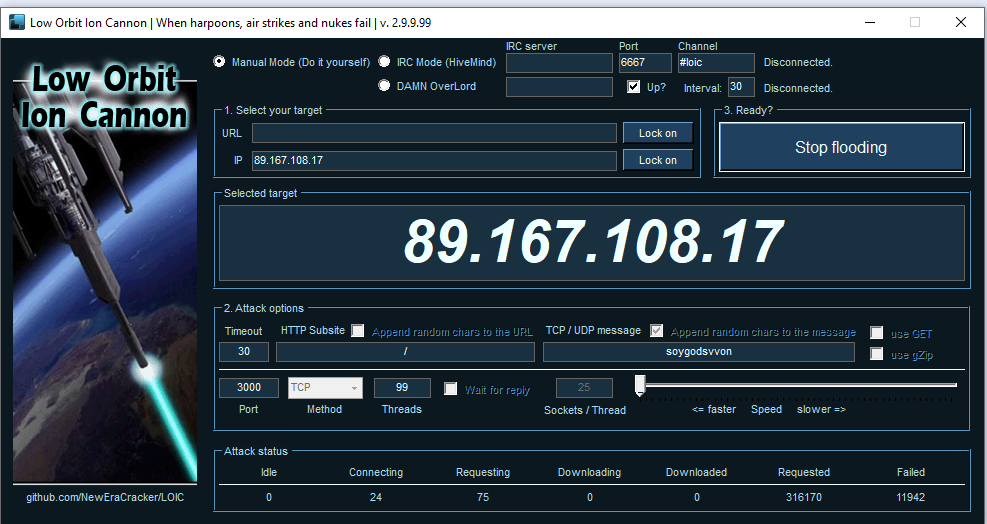Choose IRC Mode (HiveMind) option
The image size is (987, 524).
384,62
